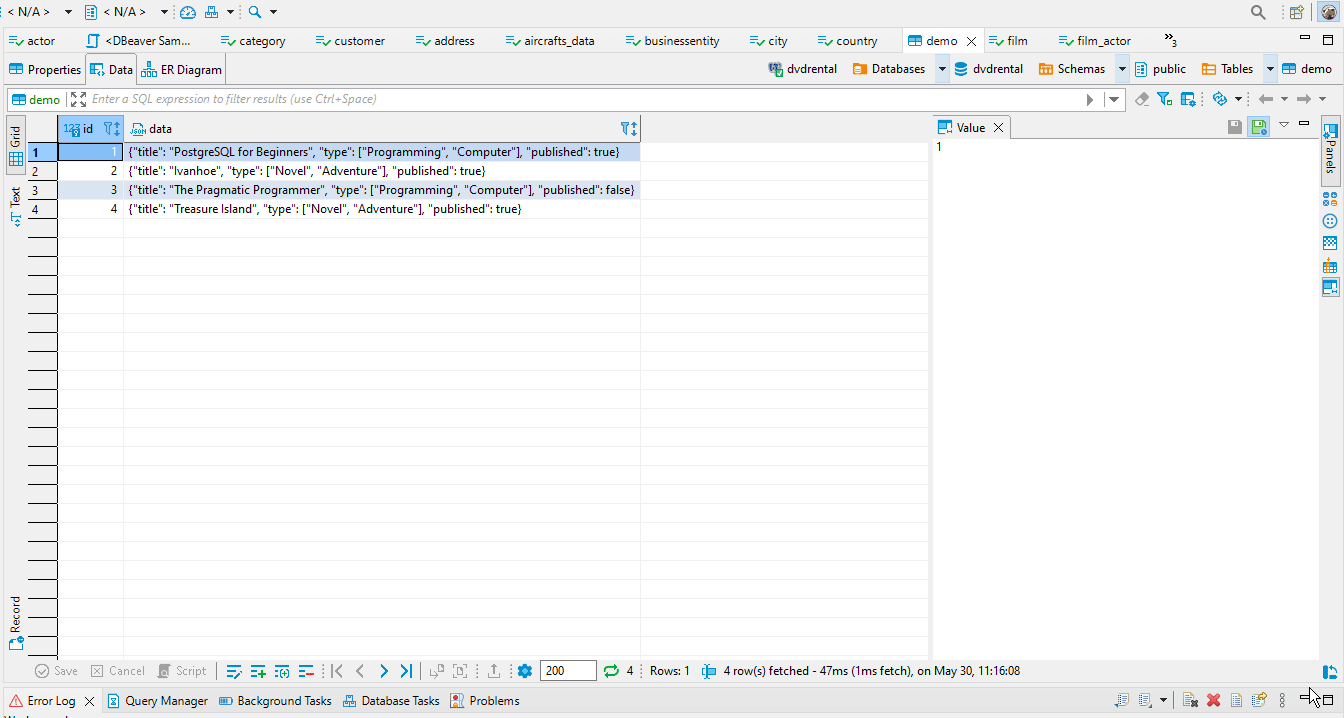Click the fetch size input showing 200
1344x718 pixels.
(567, 671)
